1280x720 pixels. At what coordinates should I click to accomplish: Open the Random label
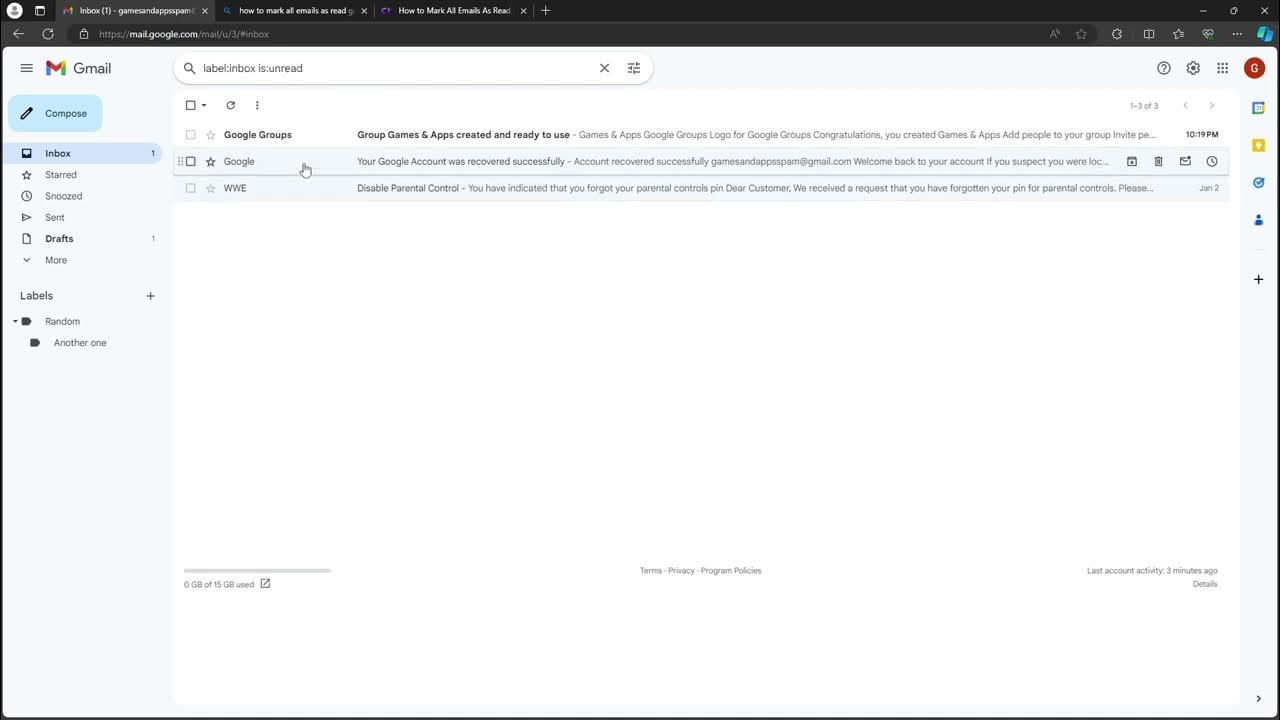[62, 321]
